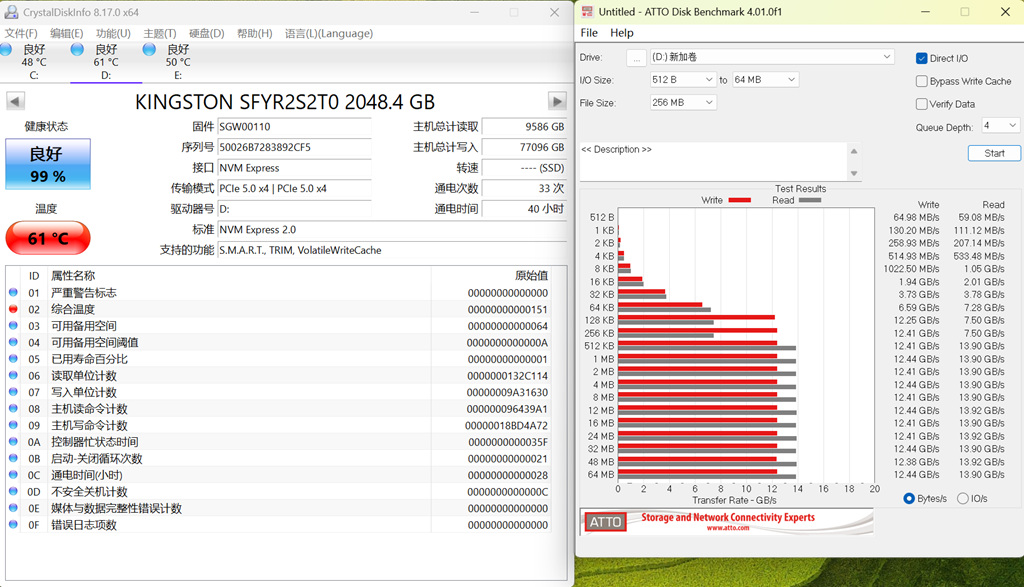Click the 512 B write value 64.98 MB/s
The height and width of the screenshot is (587, 1024).
(x=916, y=217)
